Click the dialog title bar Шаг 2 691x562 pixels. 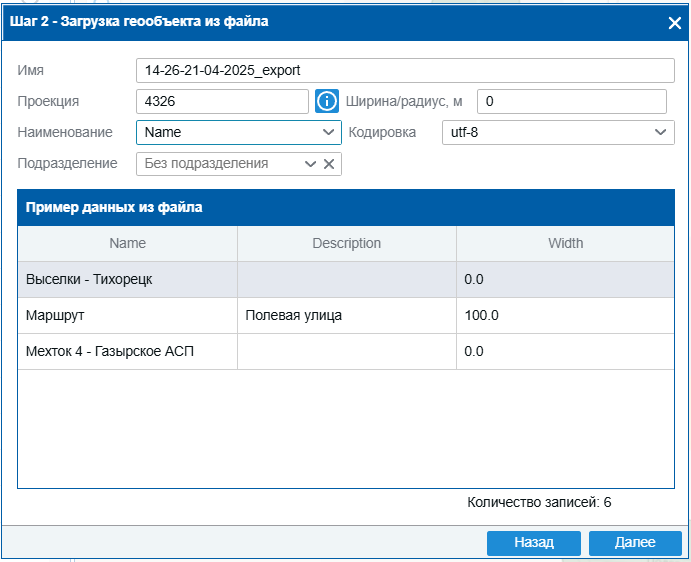[x=300, y=21]
